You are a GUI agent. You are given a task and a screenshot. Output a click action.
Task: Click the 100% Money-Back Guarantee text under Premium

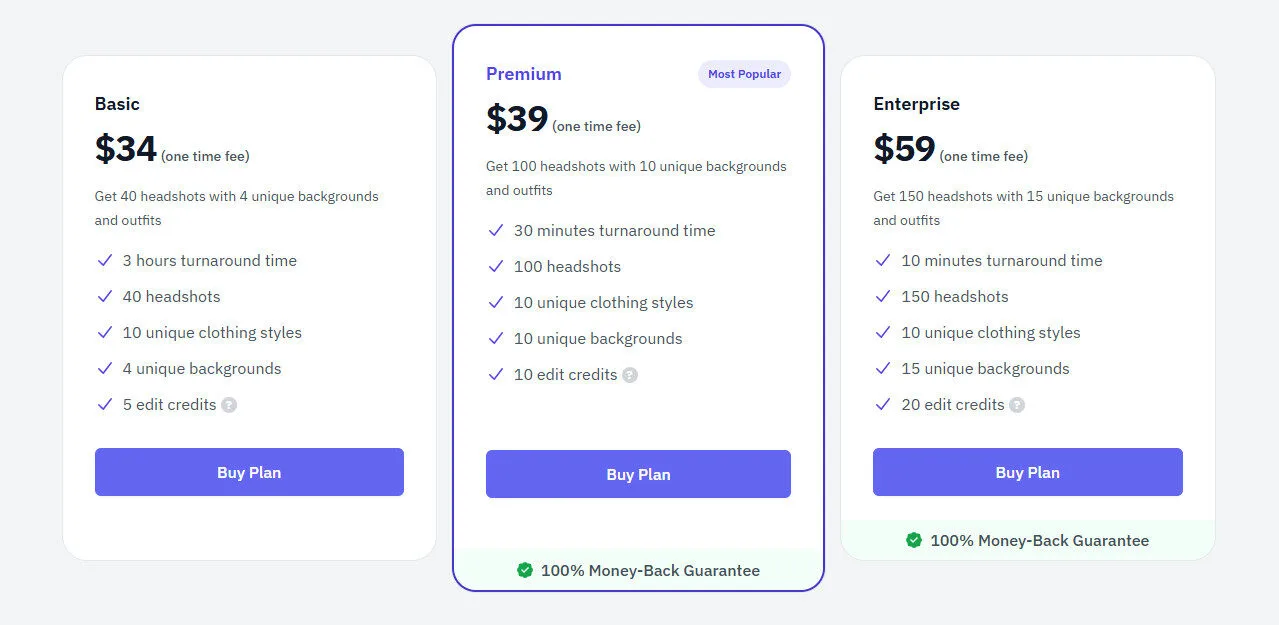(650, 570)
